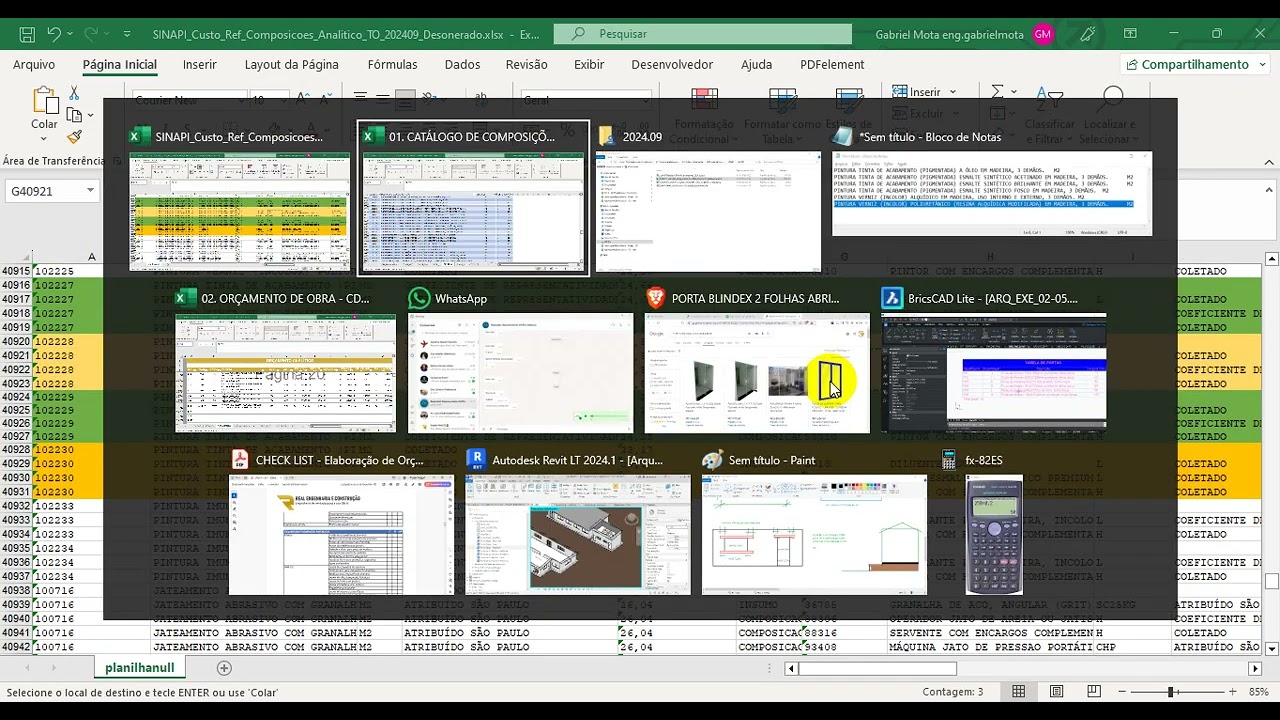Viewport: 1280px width, 720px height.
Task: Switch to Page Layout view in status bar
Action: [x=1056, y=692]
